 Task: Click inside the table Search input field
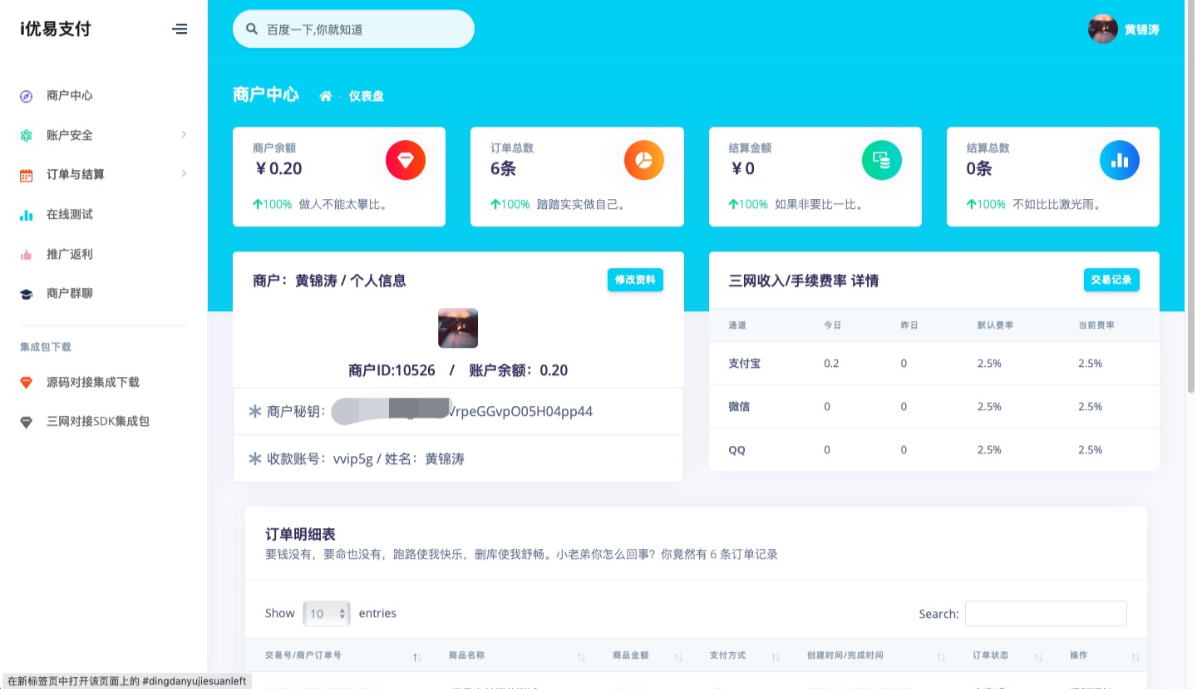[1046, 613]
